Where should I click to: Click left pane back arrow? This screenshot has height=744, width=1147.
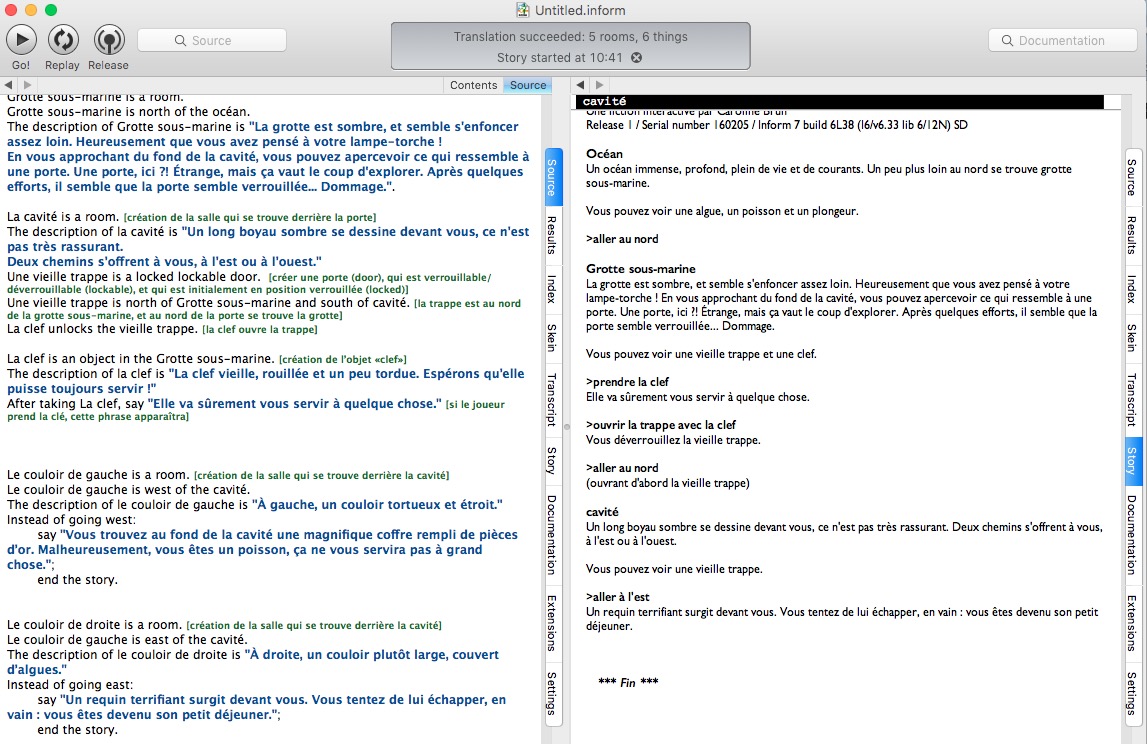[x=10, y=85]
